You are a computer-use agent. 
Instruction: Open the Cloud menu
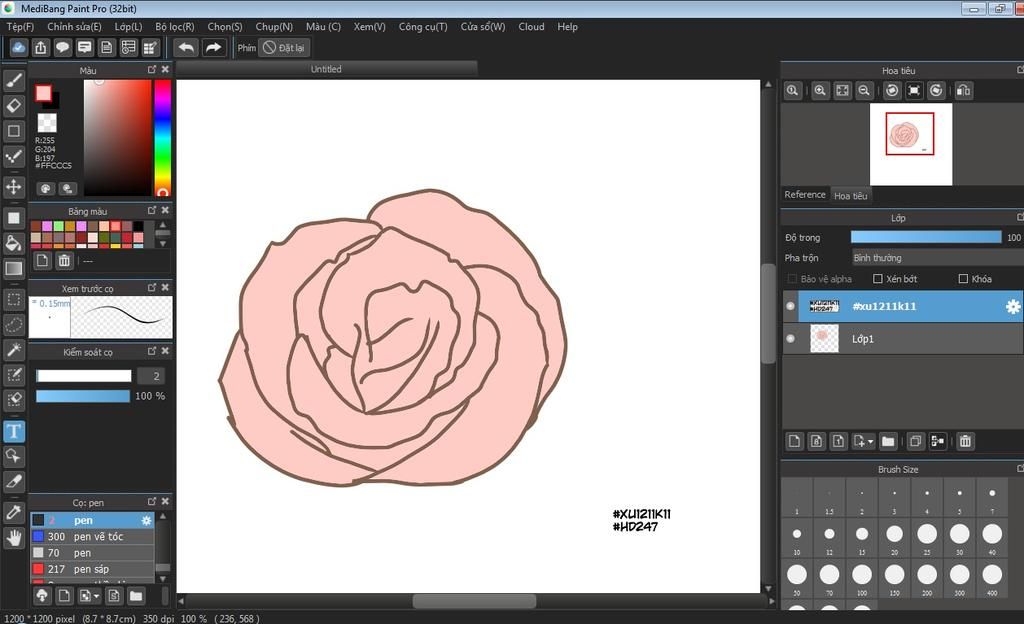(531, 27)
